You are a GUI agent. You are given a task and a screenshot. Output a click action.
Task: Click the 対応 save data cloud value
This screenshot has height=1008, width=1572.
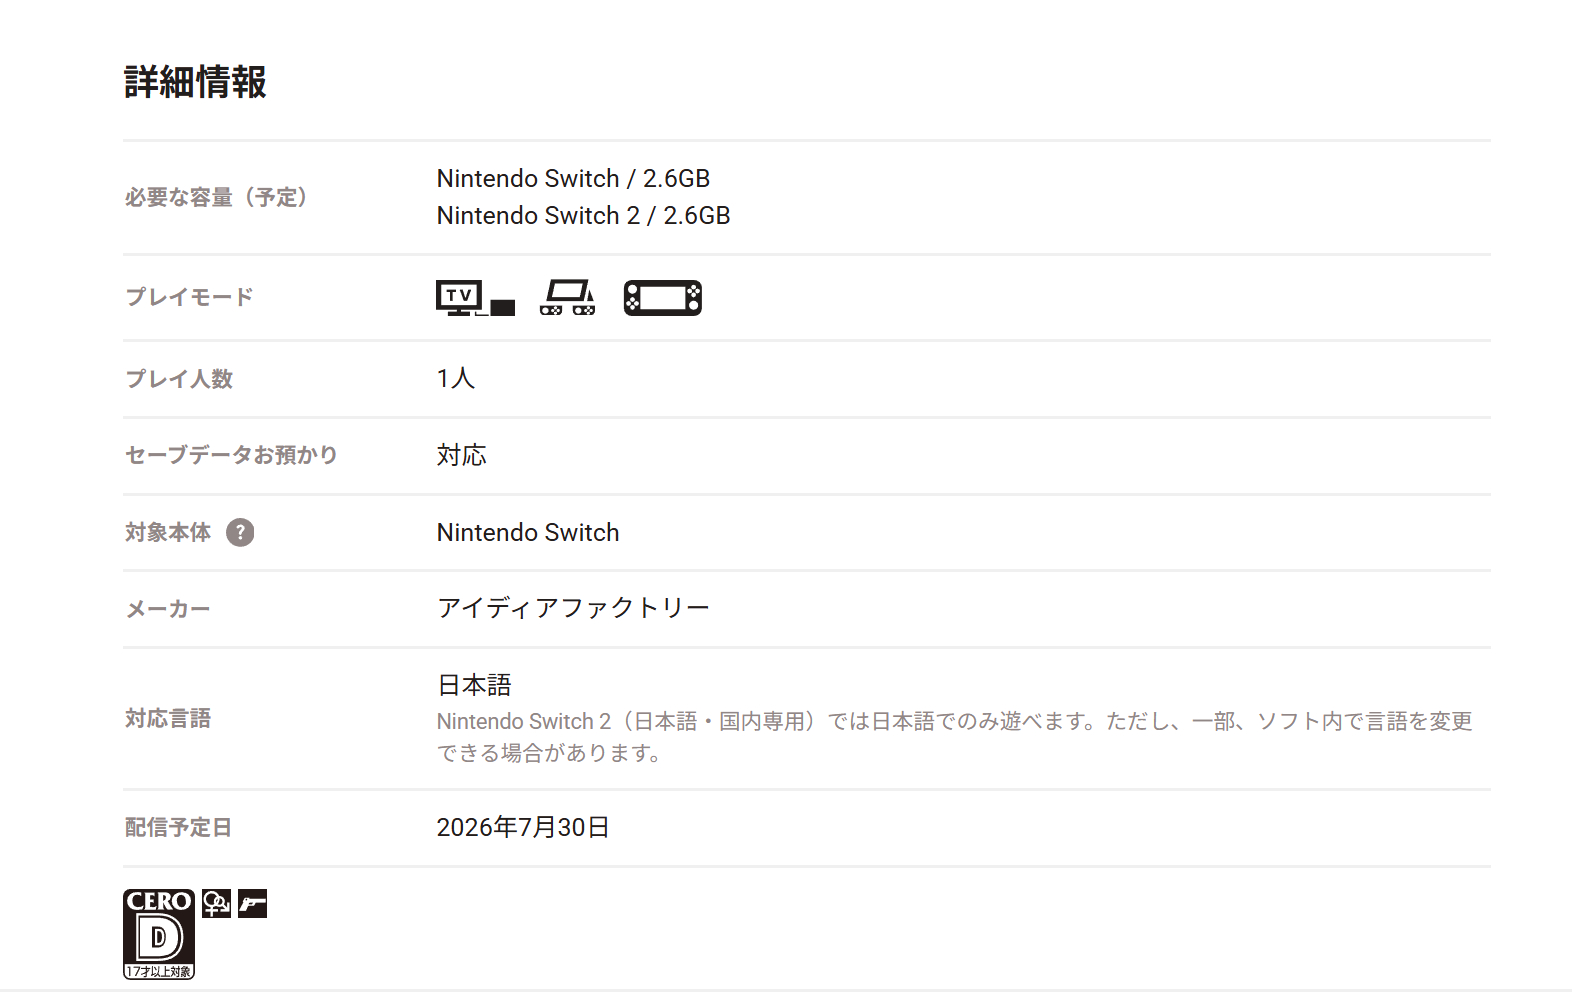462,456
